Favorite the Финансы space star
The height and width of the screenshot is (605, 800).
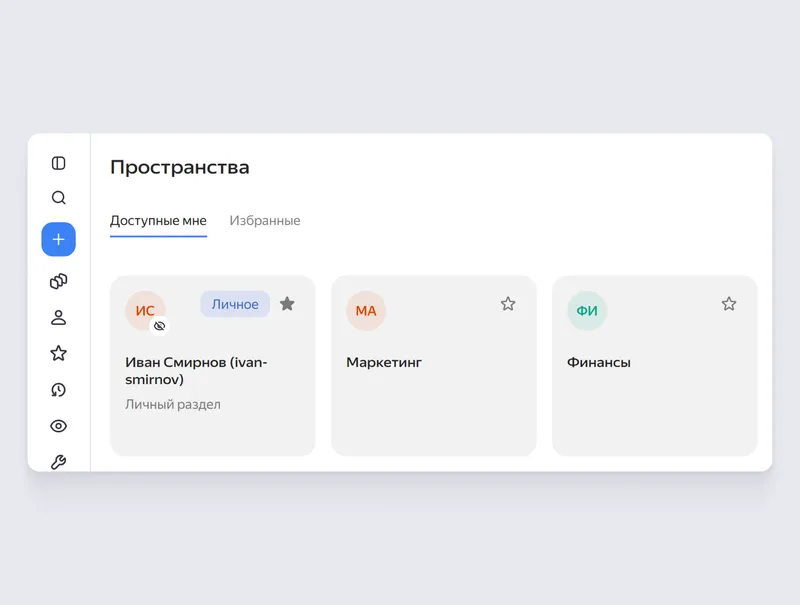pos(729,304)
